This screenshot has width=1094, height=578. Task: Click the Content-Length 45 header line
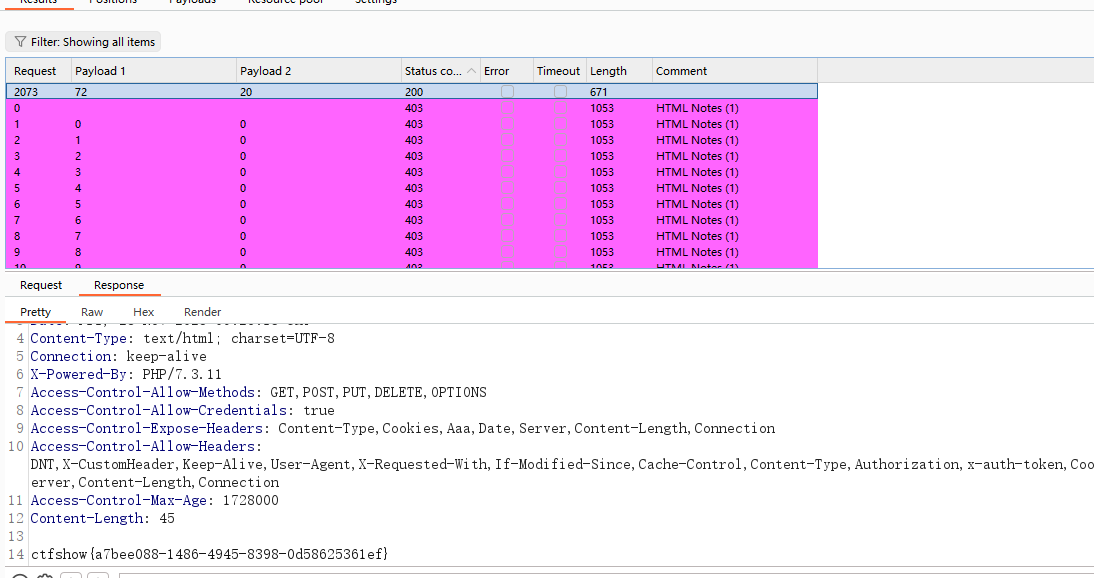coord(103,519)
